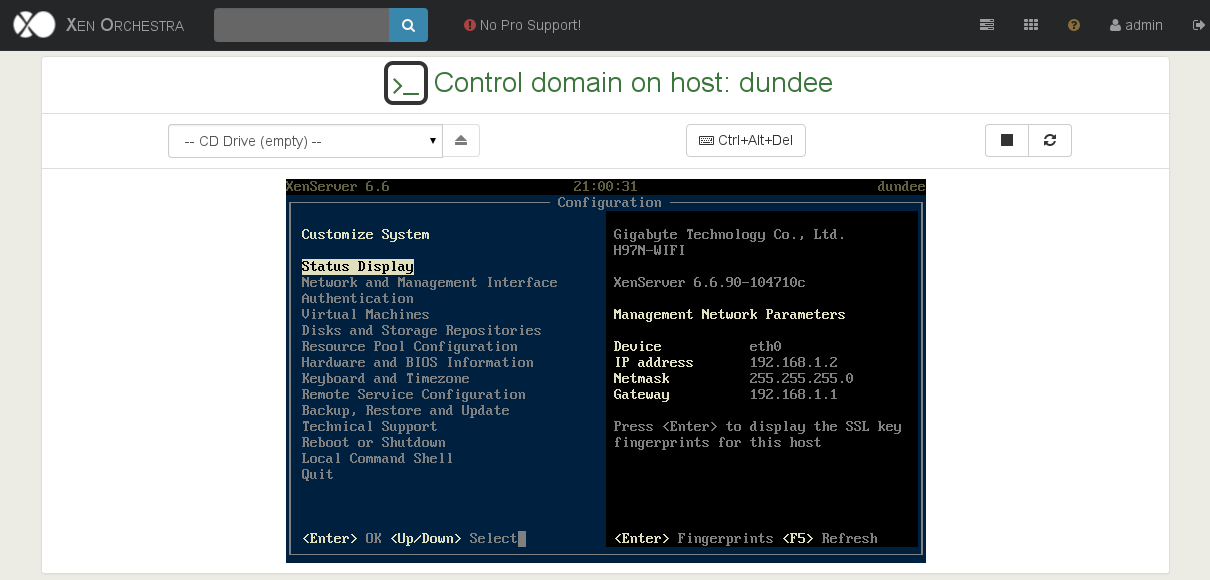Viewport: 1210px width, 580px height.
Task: Select Backup, Restore and Update entry
Action: coord(406,411)
